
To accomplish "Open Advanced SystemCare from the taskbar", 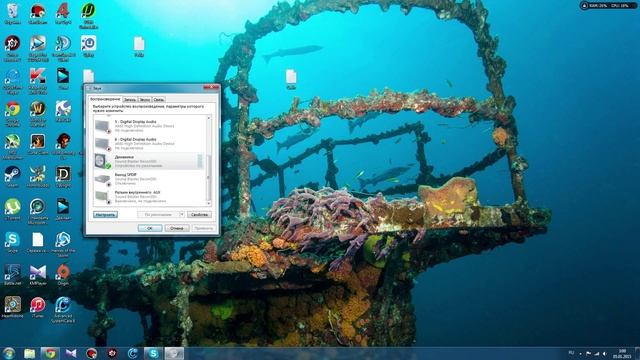I will (133, 353).
